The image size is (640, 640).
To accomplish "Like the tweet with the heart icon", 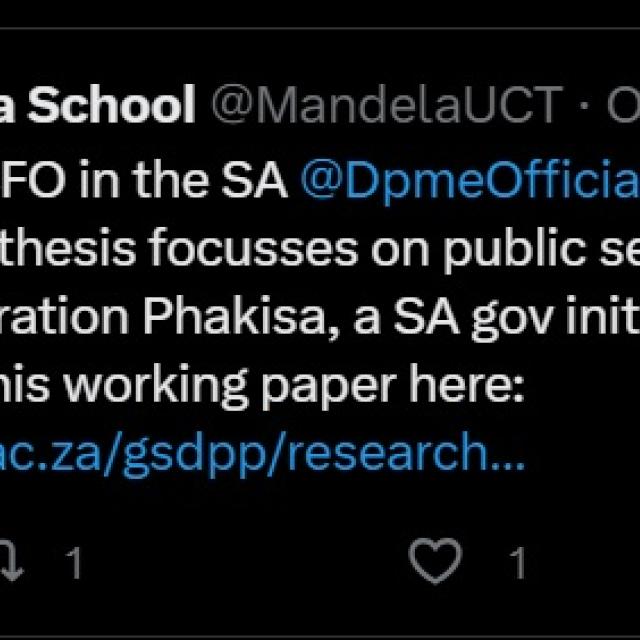I will coord(435,560).
